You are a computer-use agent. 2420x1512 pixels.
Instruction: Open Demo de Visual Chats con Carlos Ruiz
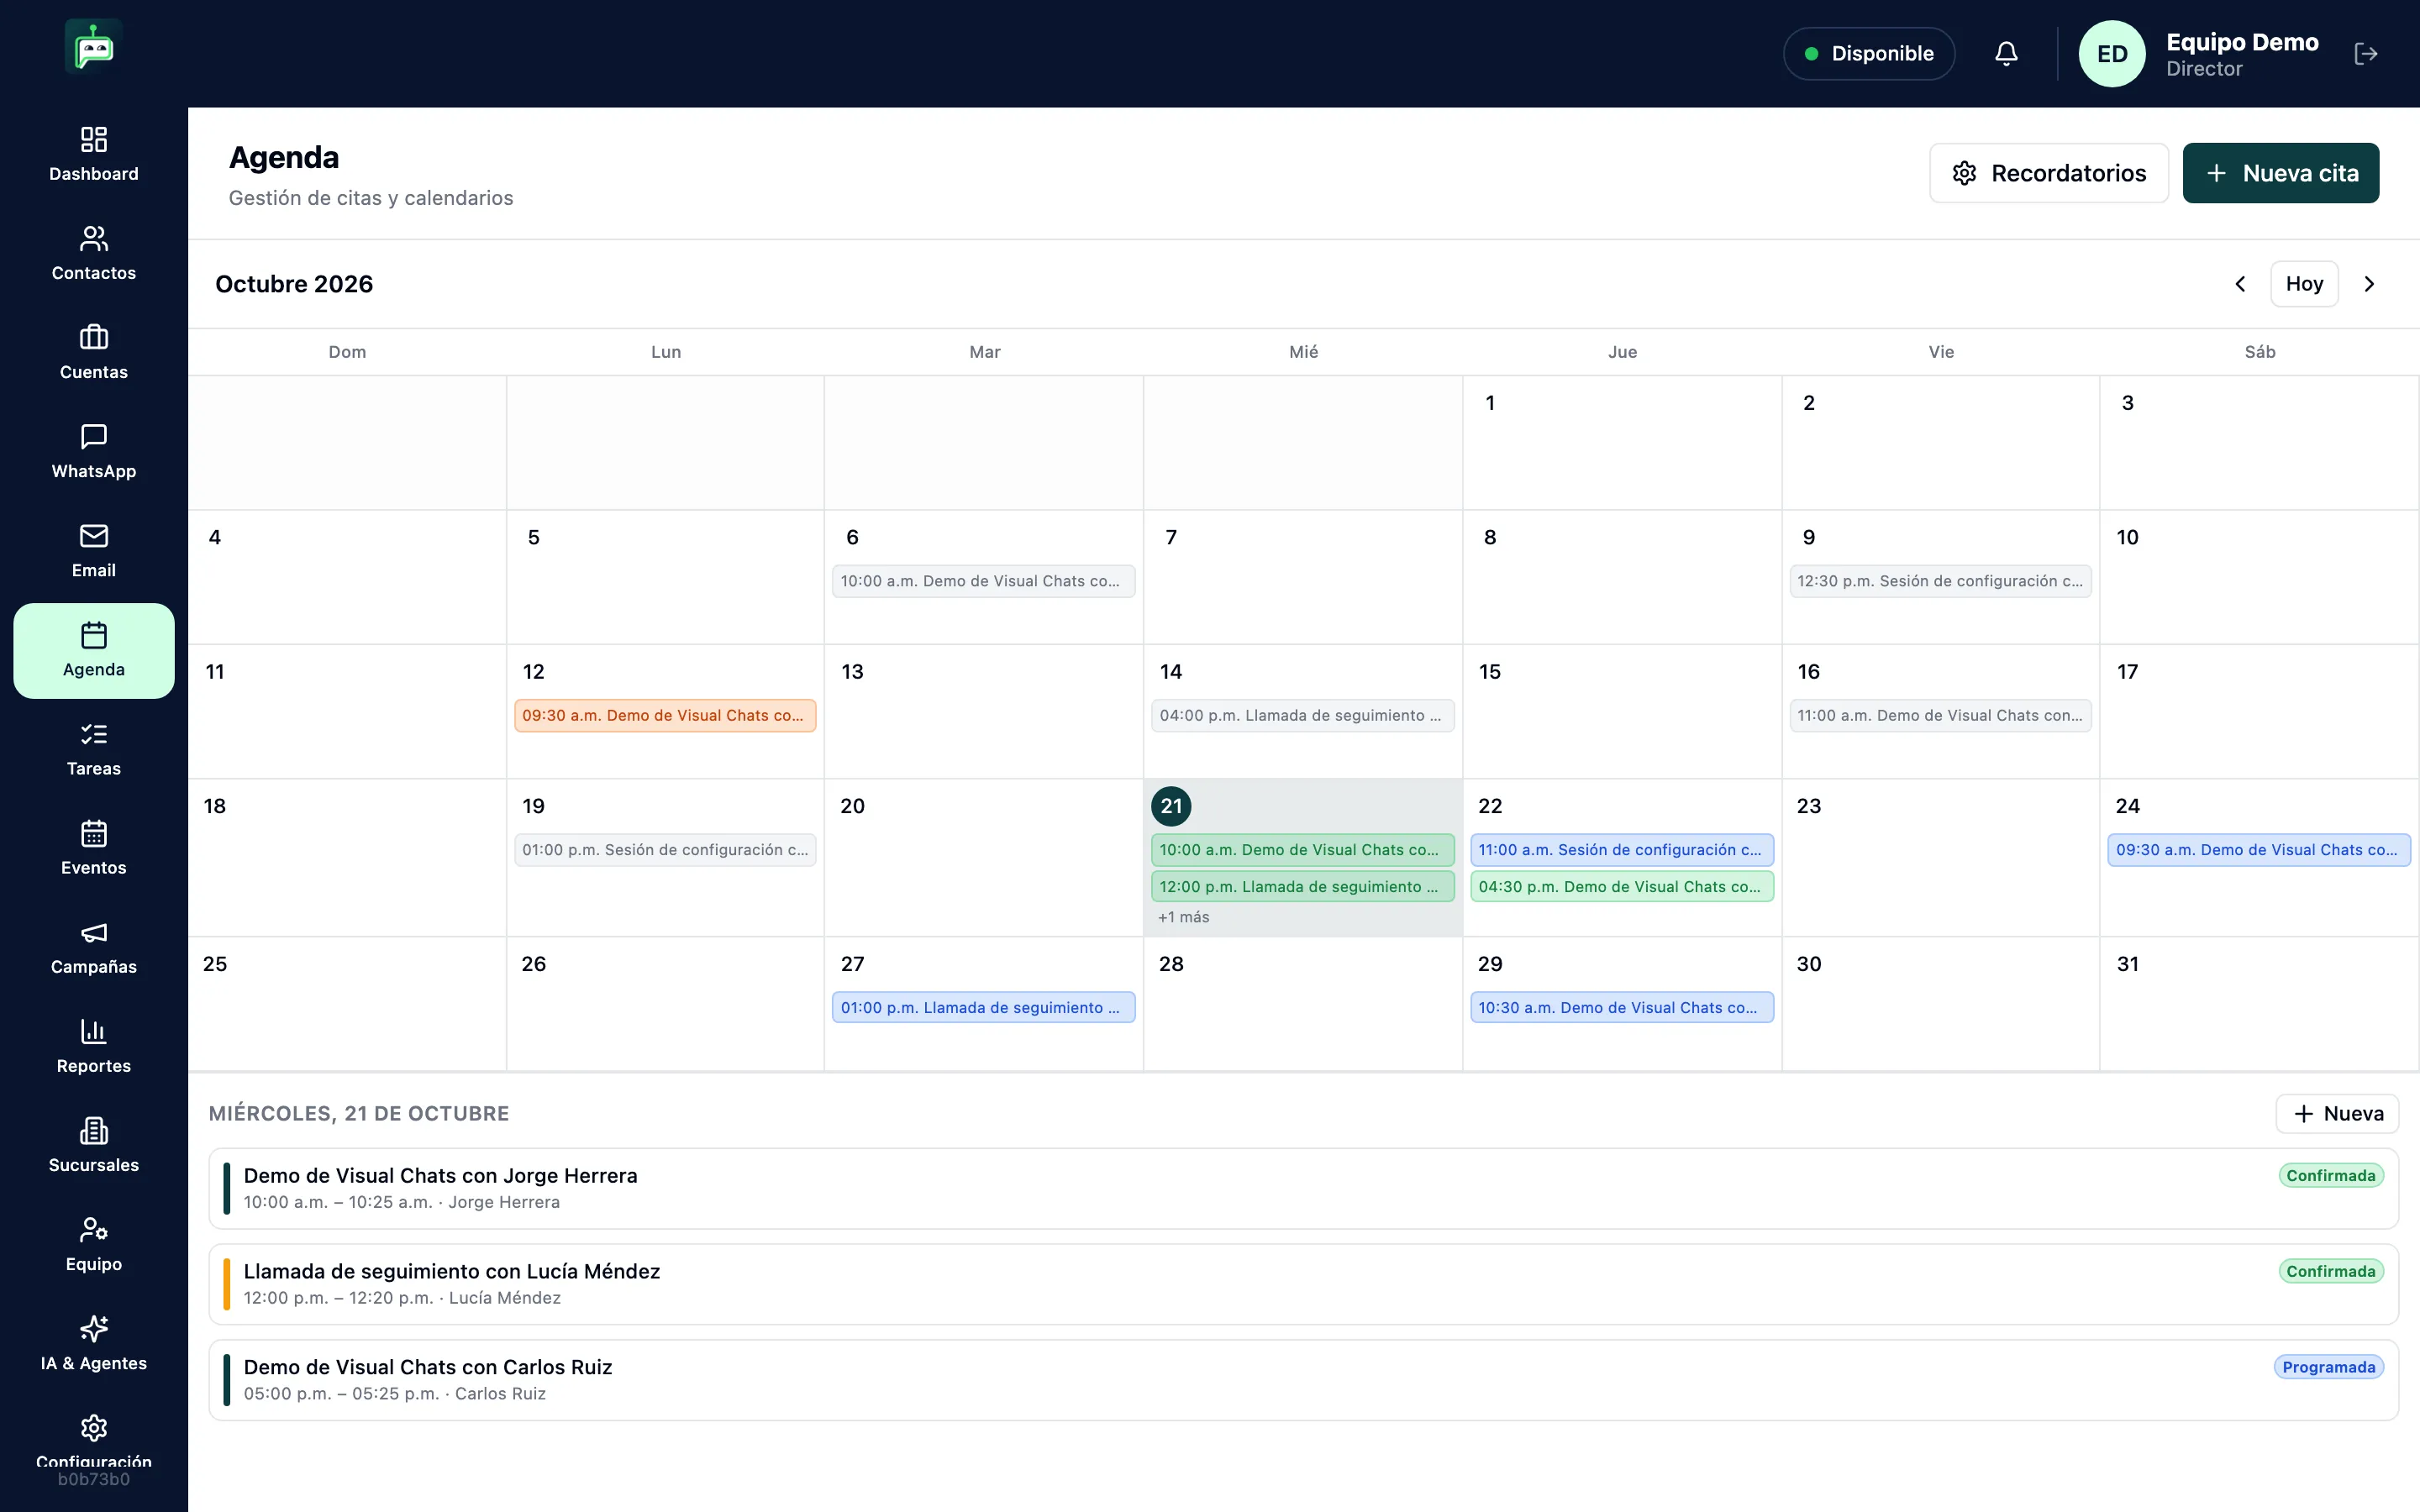[1303, 1380]
